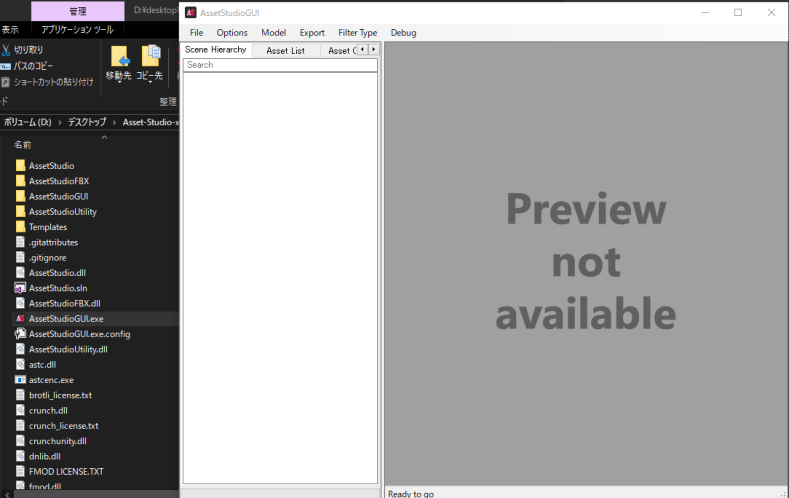Select the AssetStudioGUI folder icon
Screen dimensions: 789x498
tap(20, 196)
